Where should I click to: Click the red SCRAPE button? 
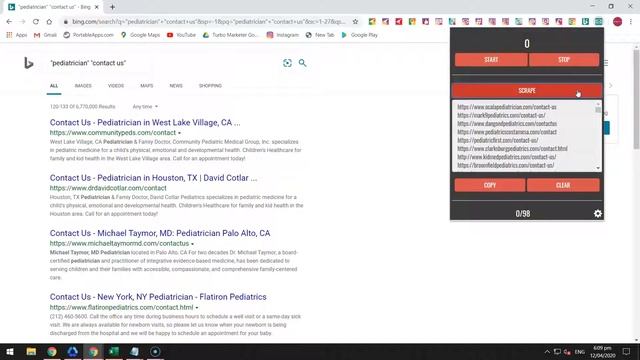[527, 91]
